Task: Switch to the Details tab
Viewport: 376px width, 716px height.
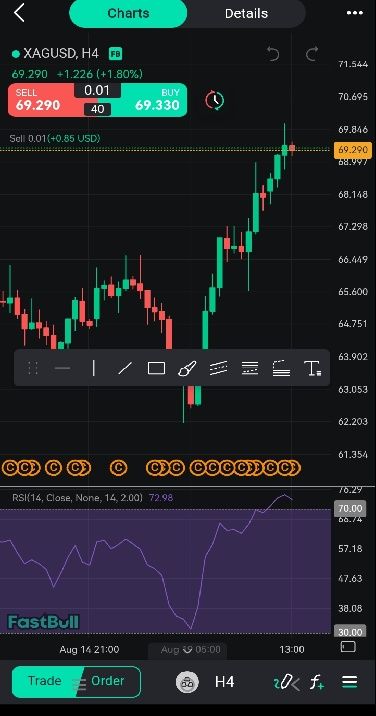Action: click(x=246, y=13)
